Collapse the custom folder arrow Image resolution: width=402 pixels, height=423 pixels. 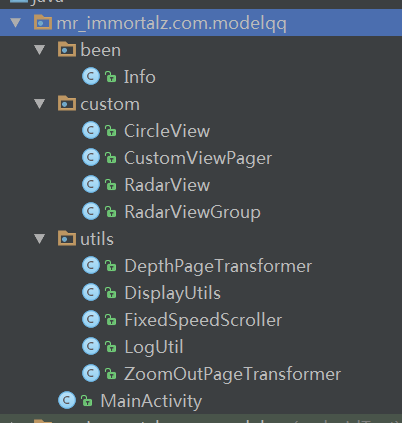(x=40, y=104)
